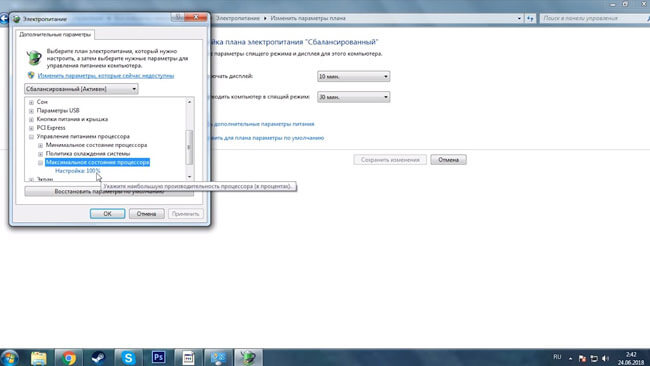650x366 pixels.
Task: Click Настройка: 100% value
Action: pos(78,171)
